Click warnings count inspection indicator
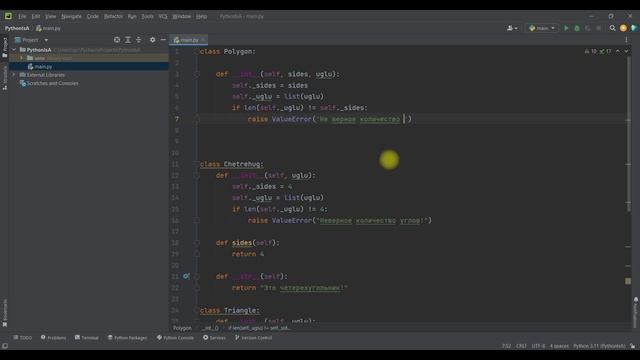The height and width of the screenshot is (360, 640). point(591,51)
